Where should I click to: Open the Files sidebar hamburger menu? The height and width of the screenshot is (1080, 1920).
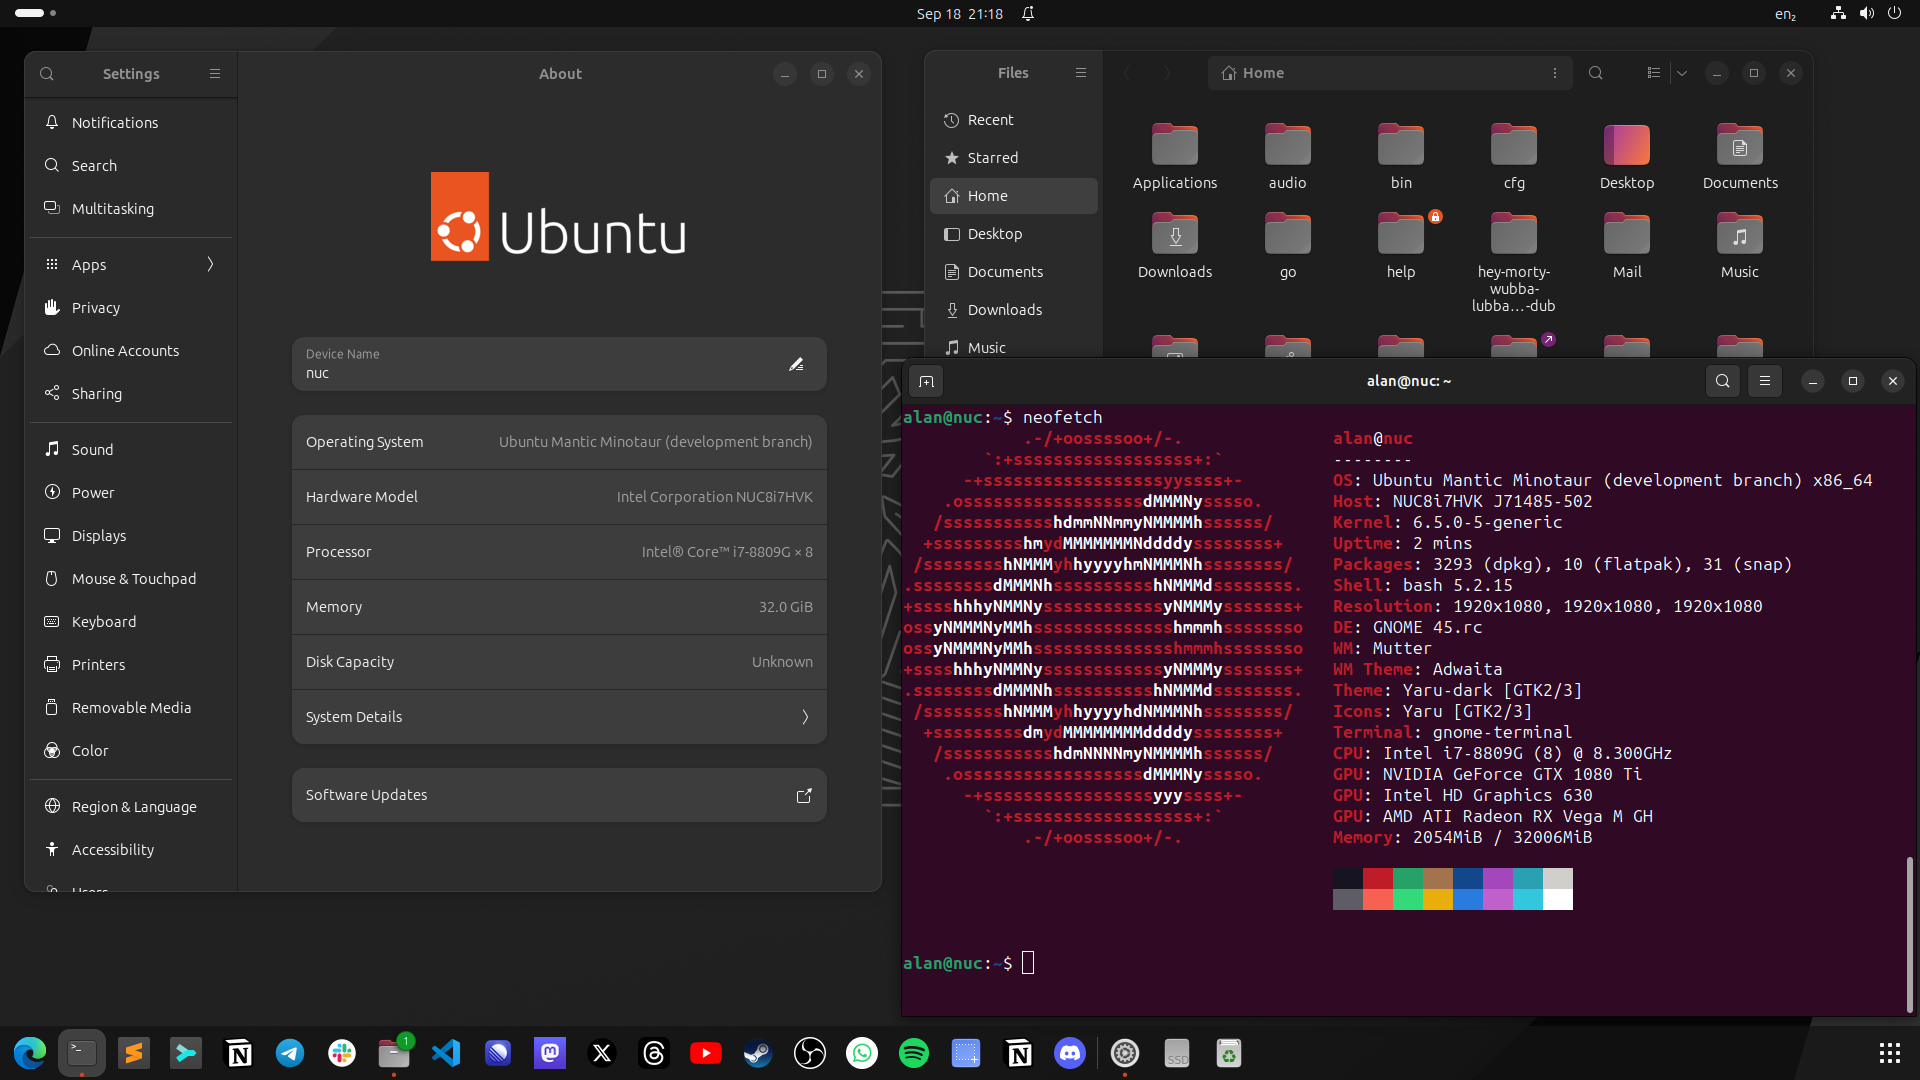point(1081,73)
